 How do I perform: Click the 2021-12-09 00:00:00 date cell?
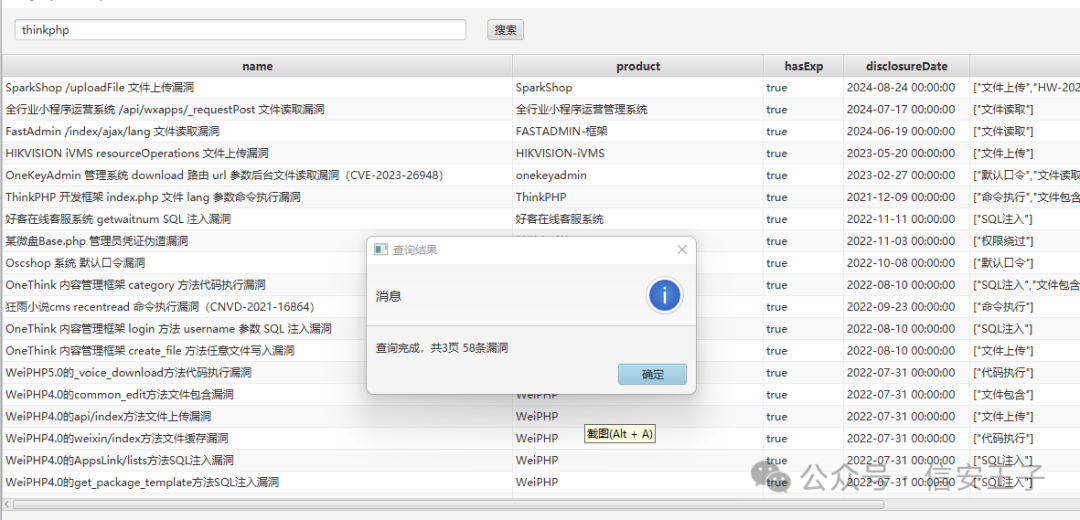[906, 198]
